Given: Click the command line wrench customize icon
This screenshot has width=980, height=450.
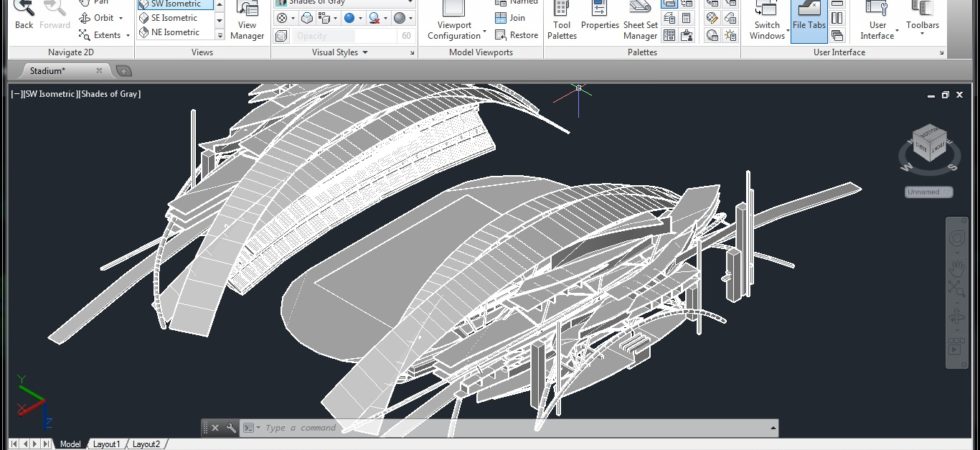Looking at the screenshot, I should [x=231, y=428].
